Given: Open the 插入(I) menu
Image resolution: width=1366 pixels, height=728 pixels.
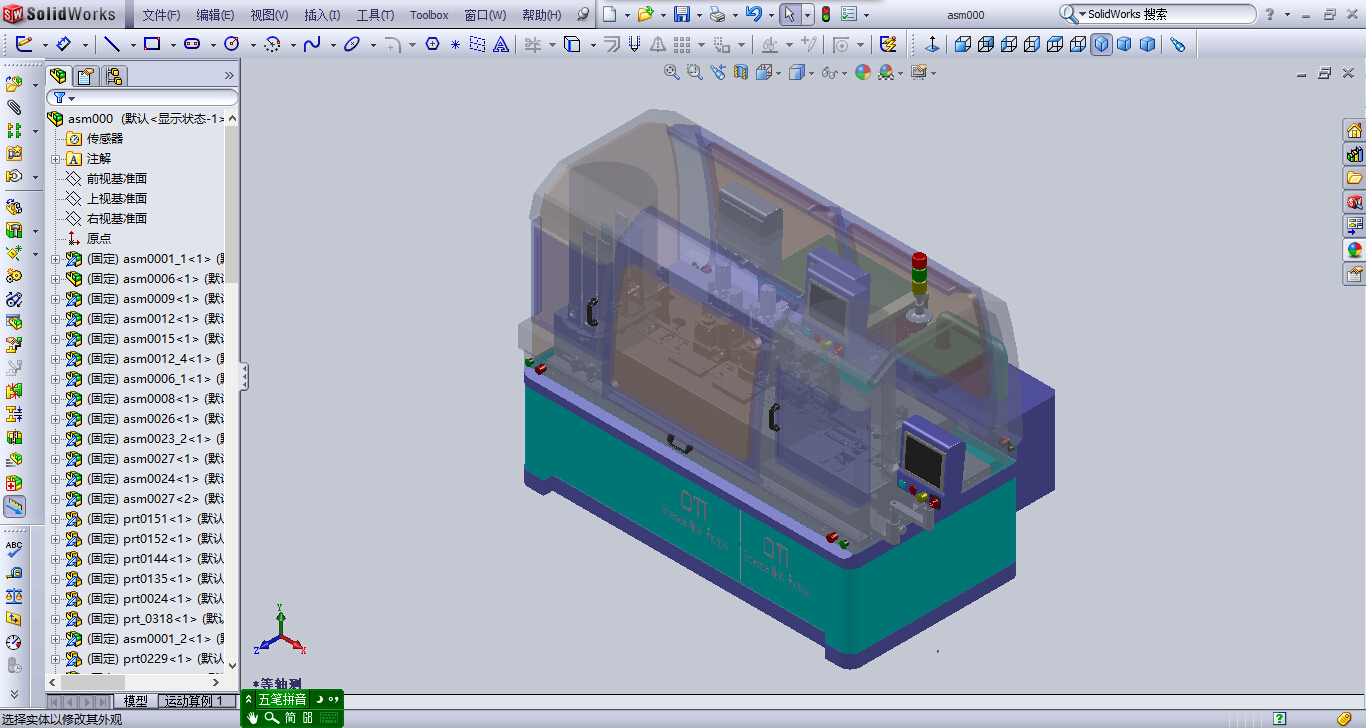Looking at the screenshot, I should 322,15.
